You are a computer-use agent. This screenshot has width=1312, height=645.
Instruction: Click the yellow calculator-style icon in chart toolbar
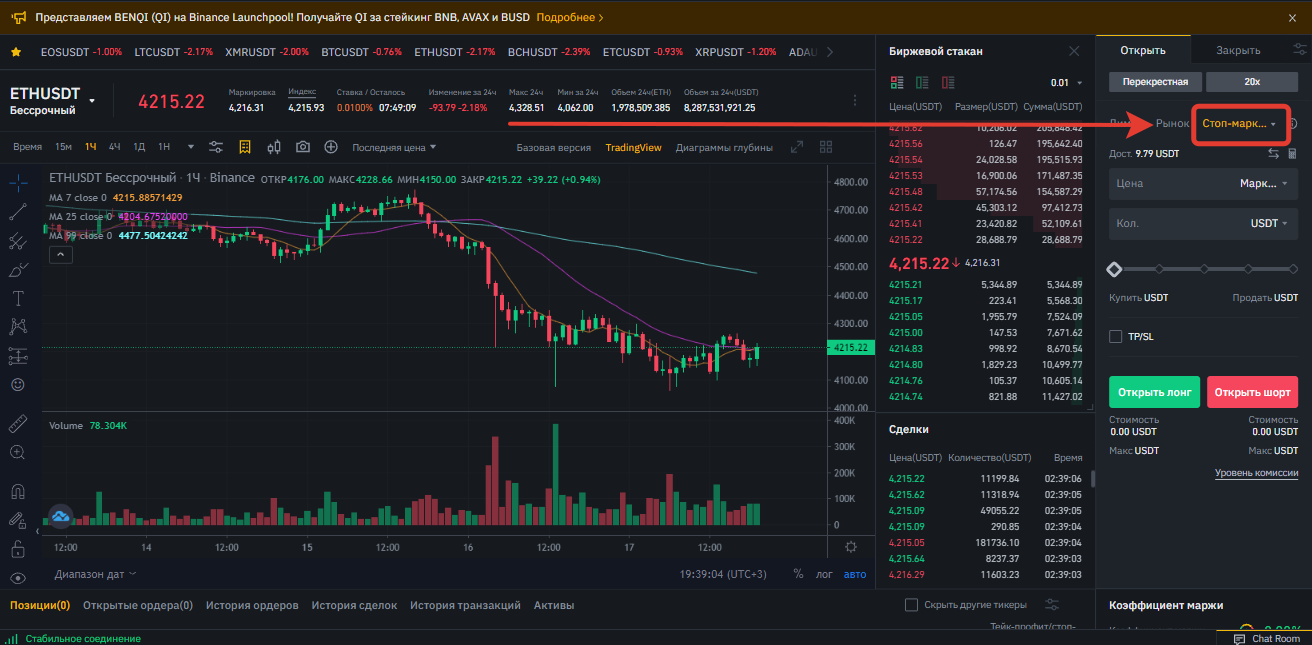tap(245, 147)
